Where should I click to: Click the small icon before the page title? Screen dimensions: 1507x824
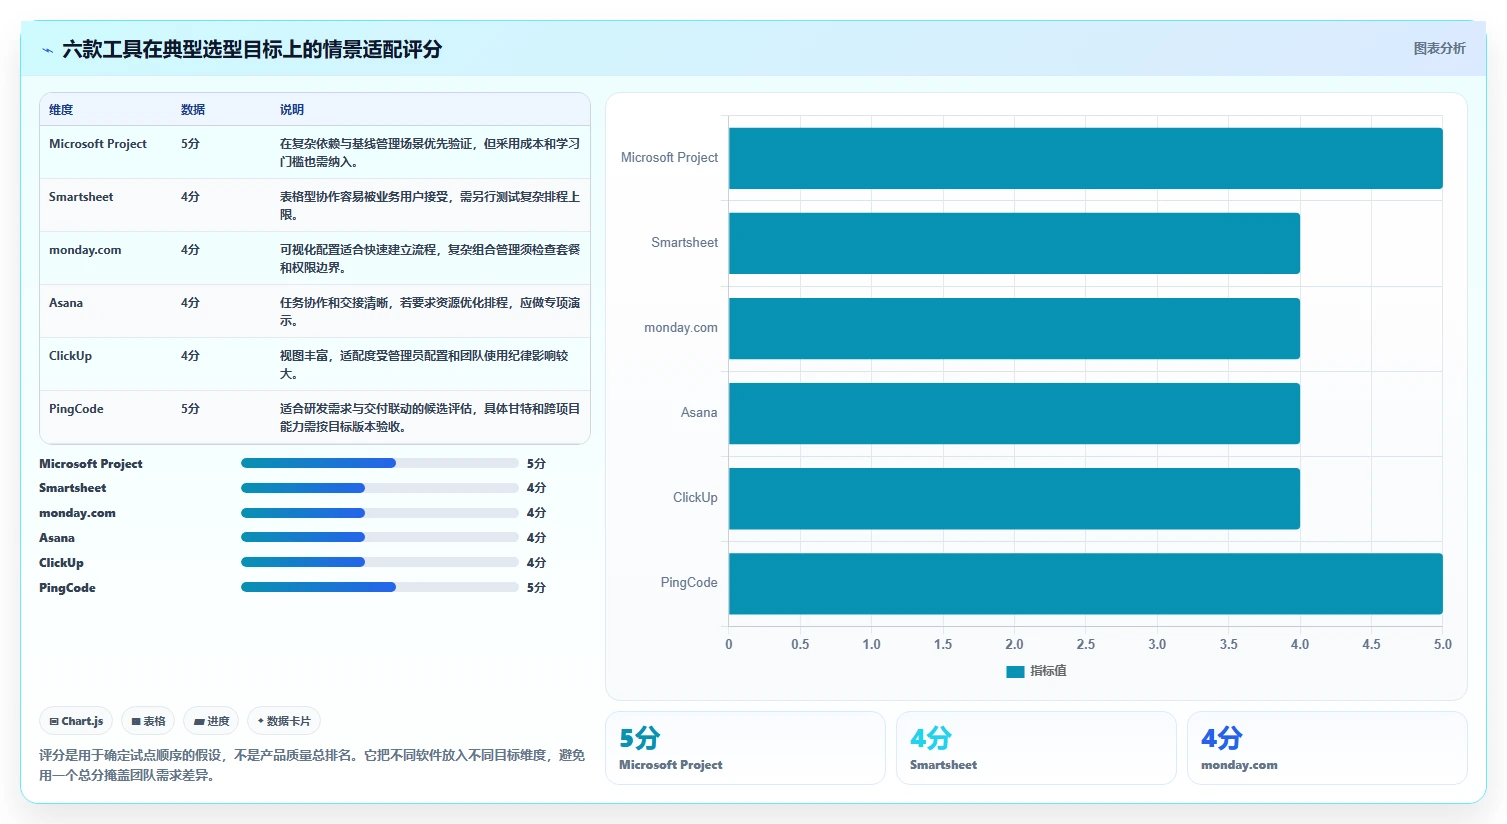pyautogui.click(x=47, y=50)
